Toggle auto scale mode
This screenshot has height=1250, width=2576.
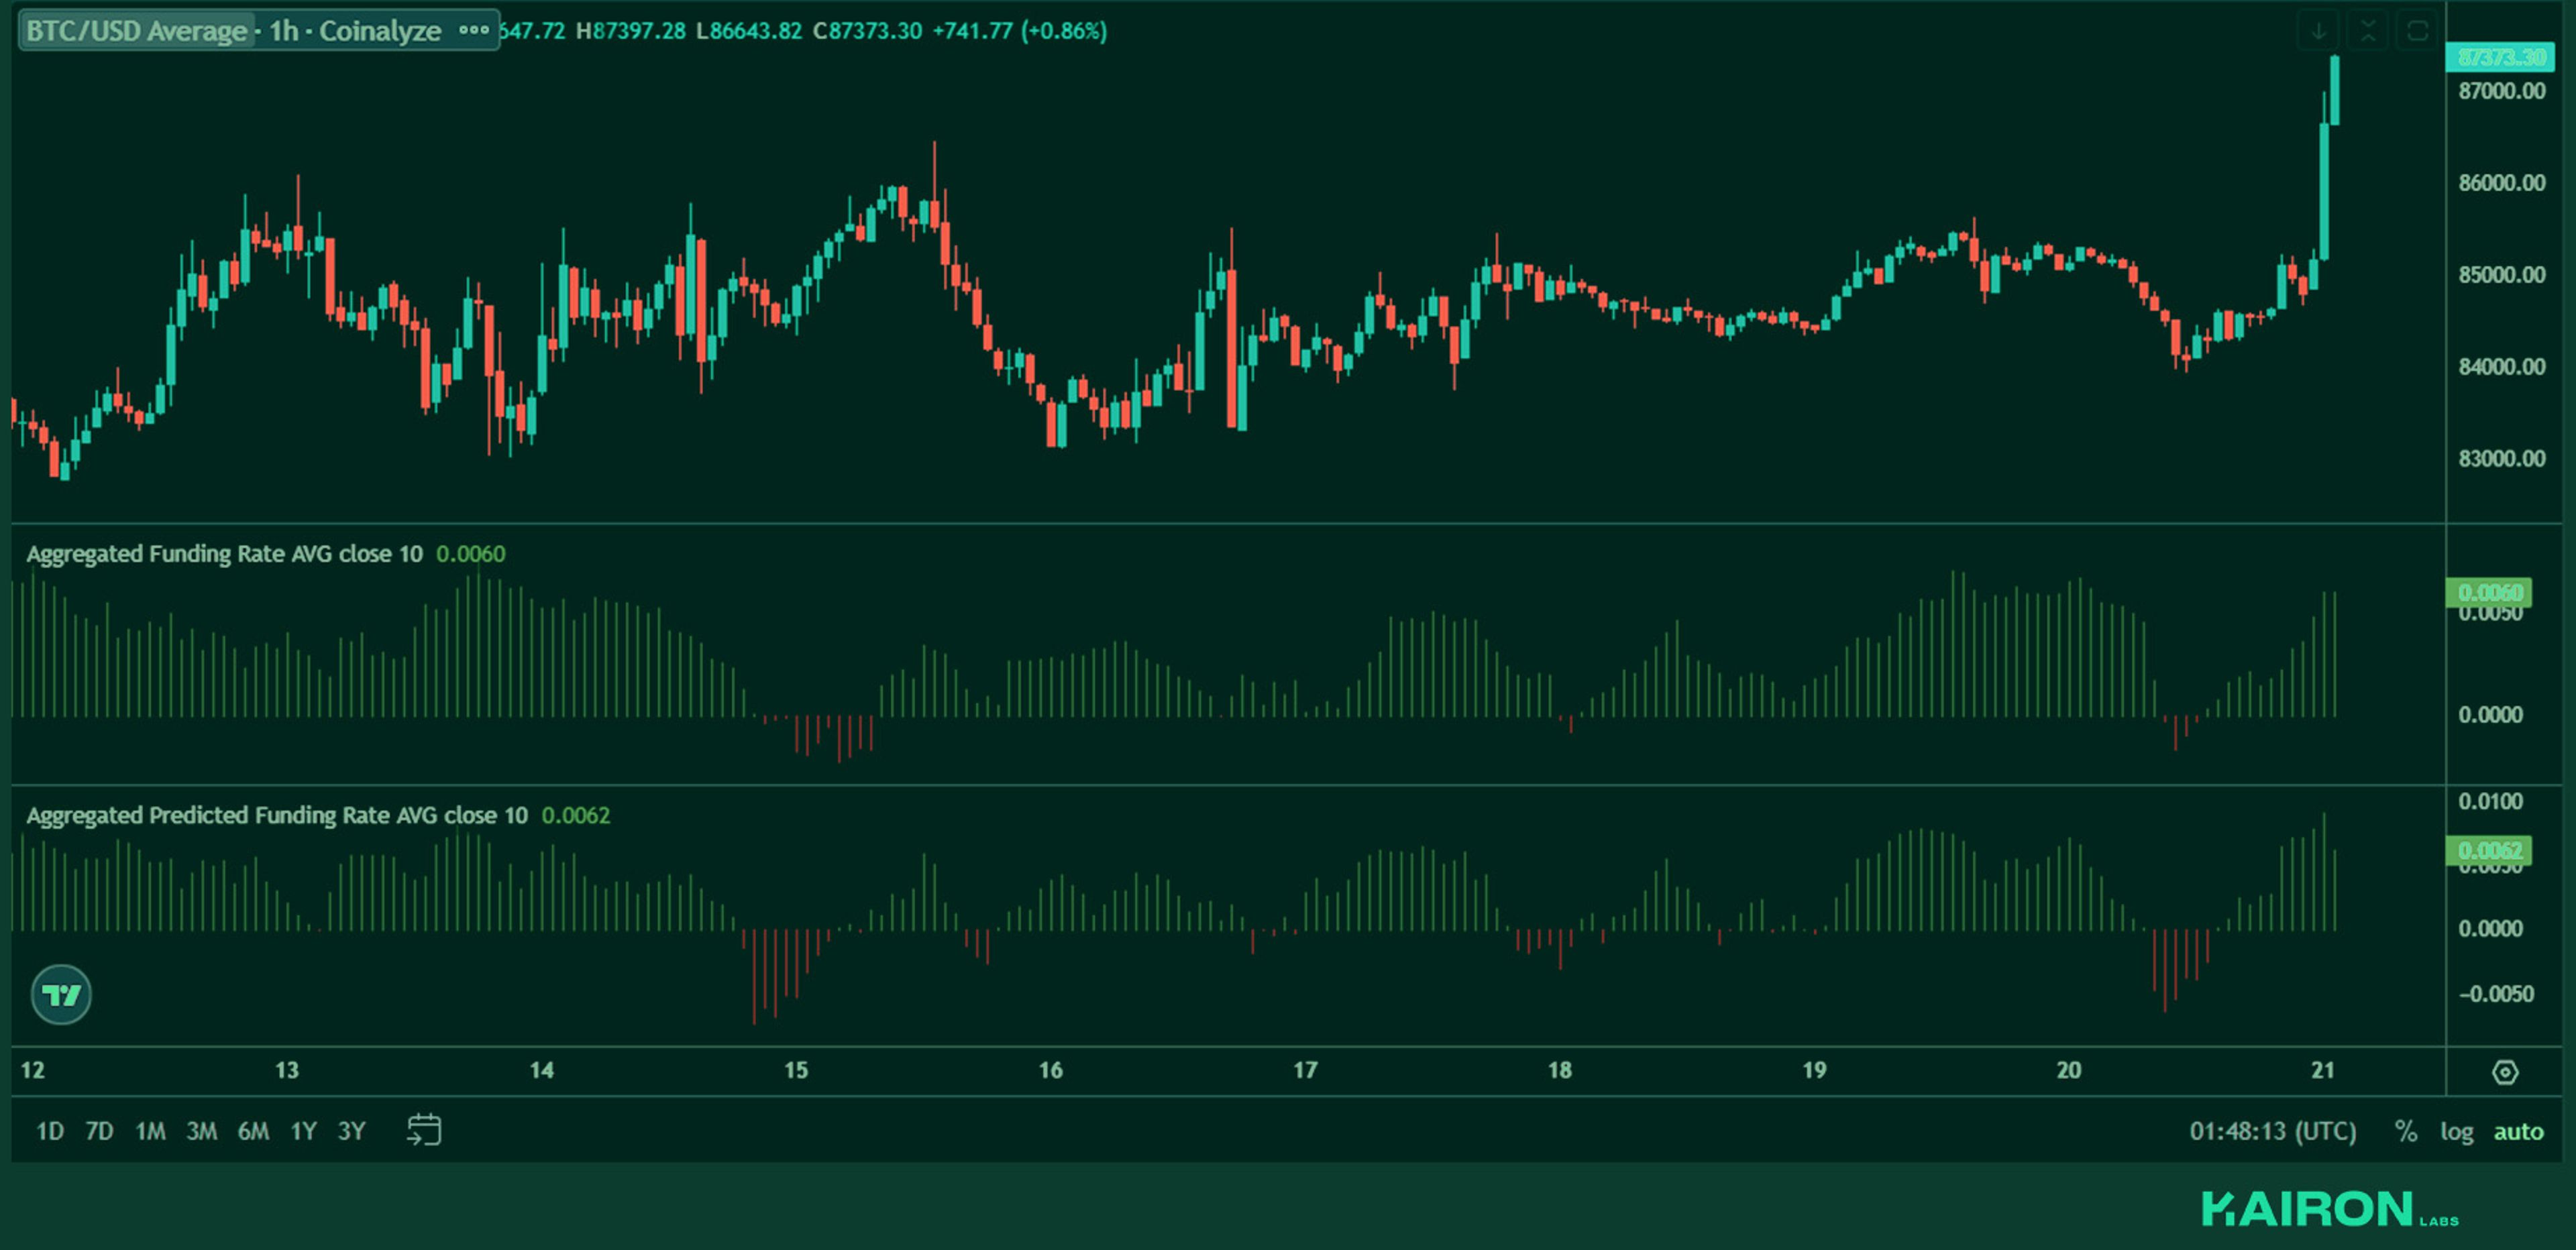tap(2517, 1131)
